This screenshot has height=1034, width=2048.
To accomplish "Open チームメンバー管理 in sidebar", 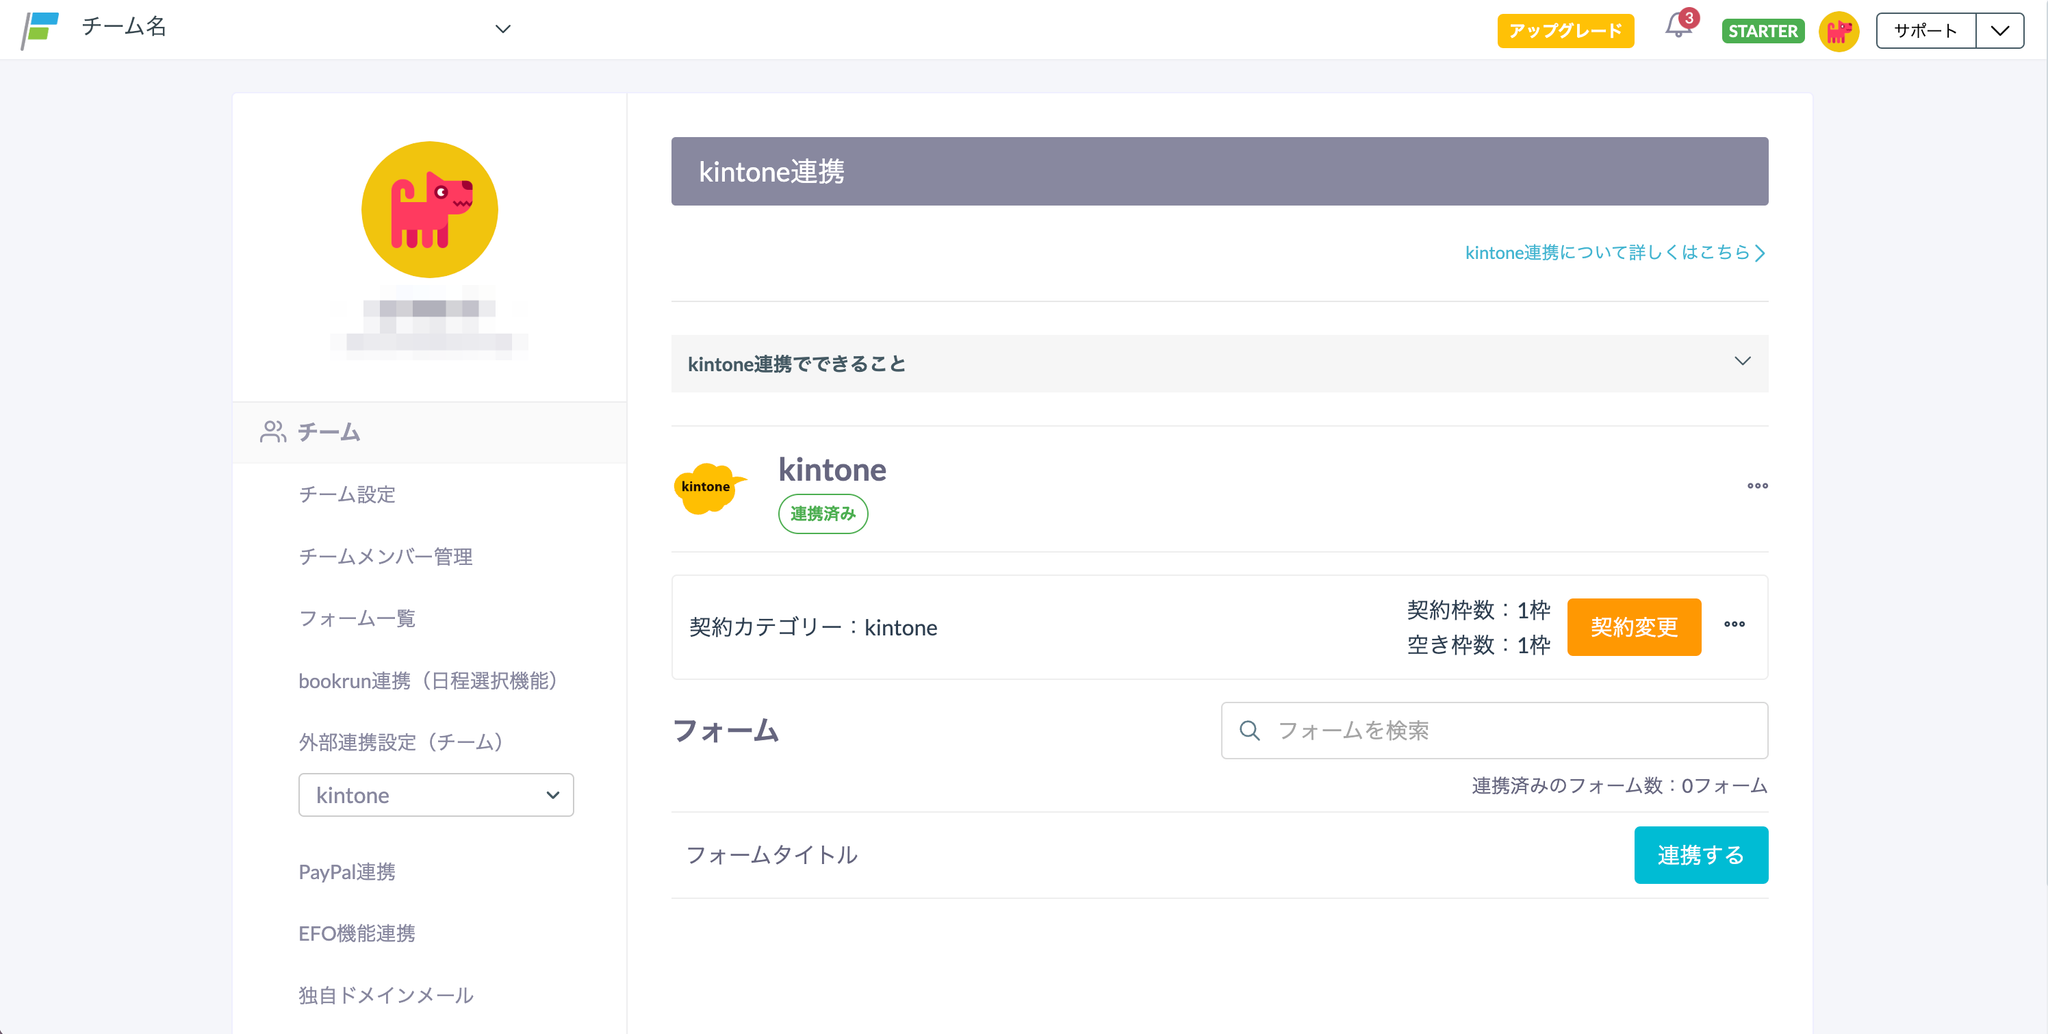I will pos(385,556).
